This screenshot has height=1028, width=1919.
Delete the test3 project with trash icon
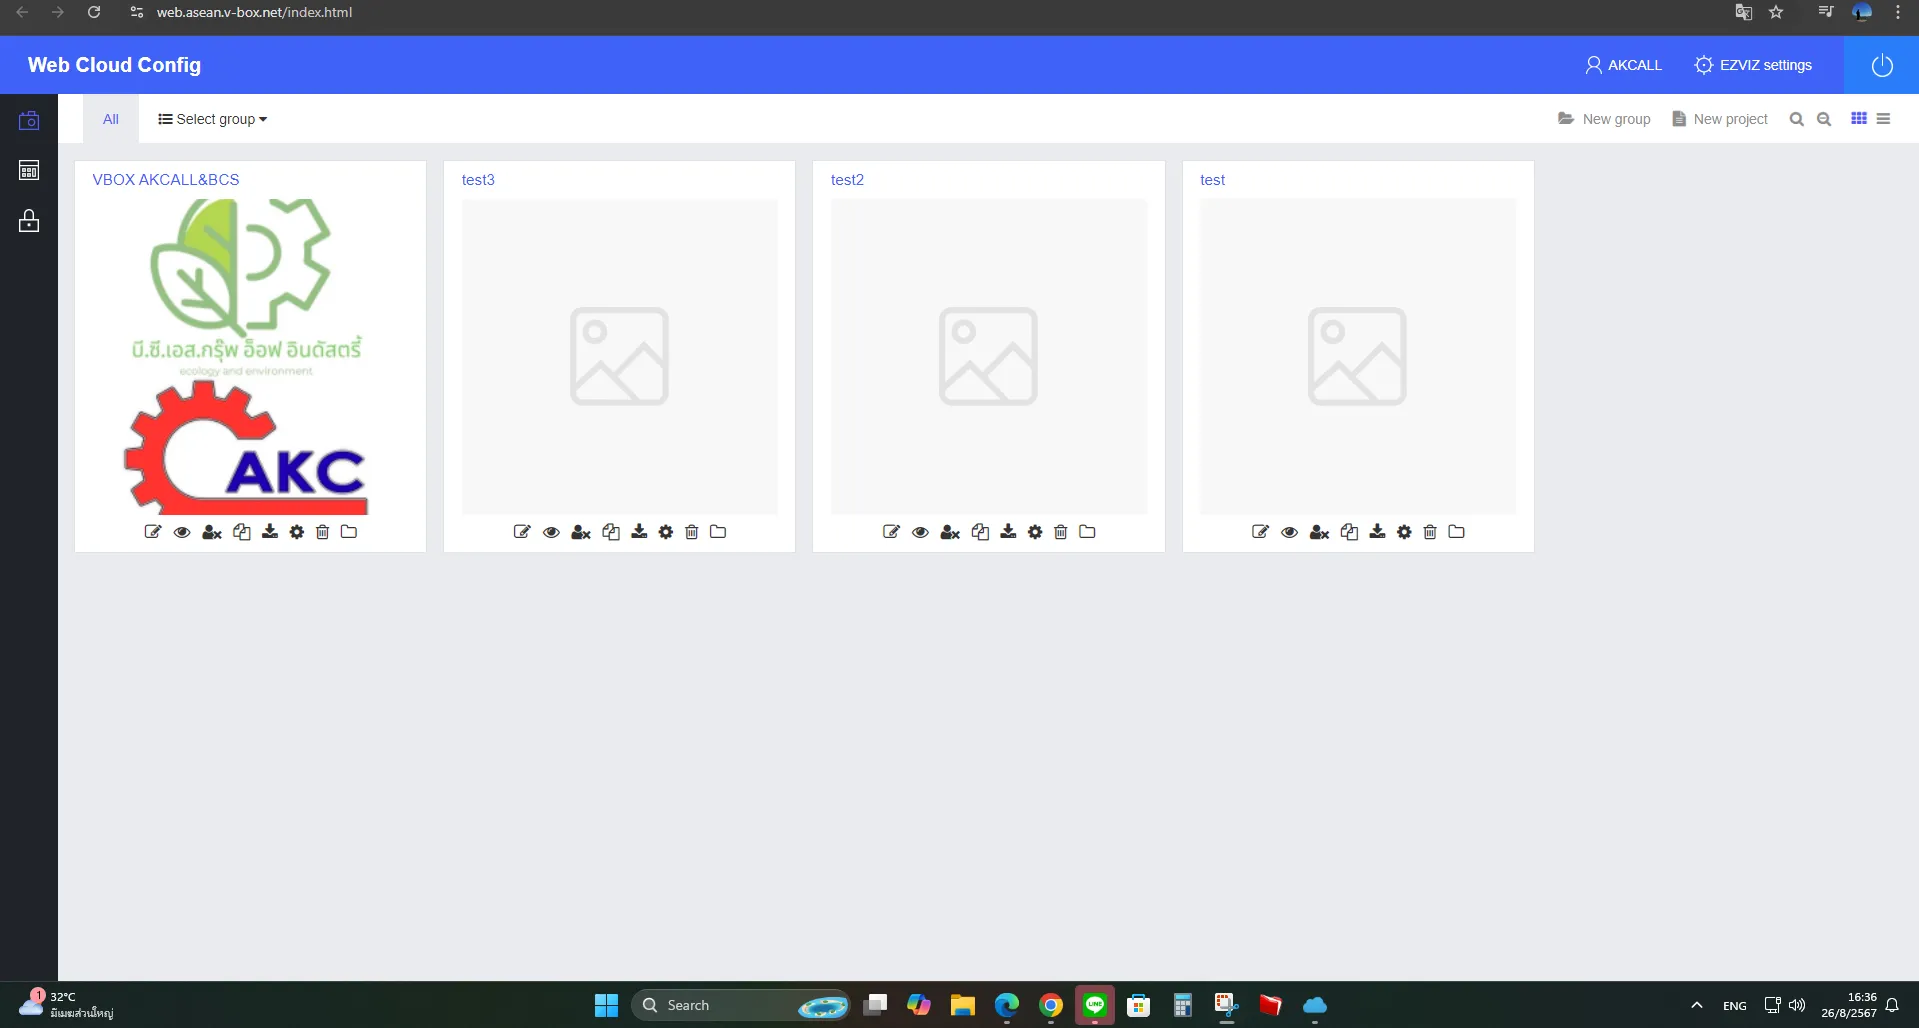[x=691, y=532]
